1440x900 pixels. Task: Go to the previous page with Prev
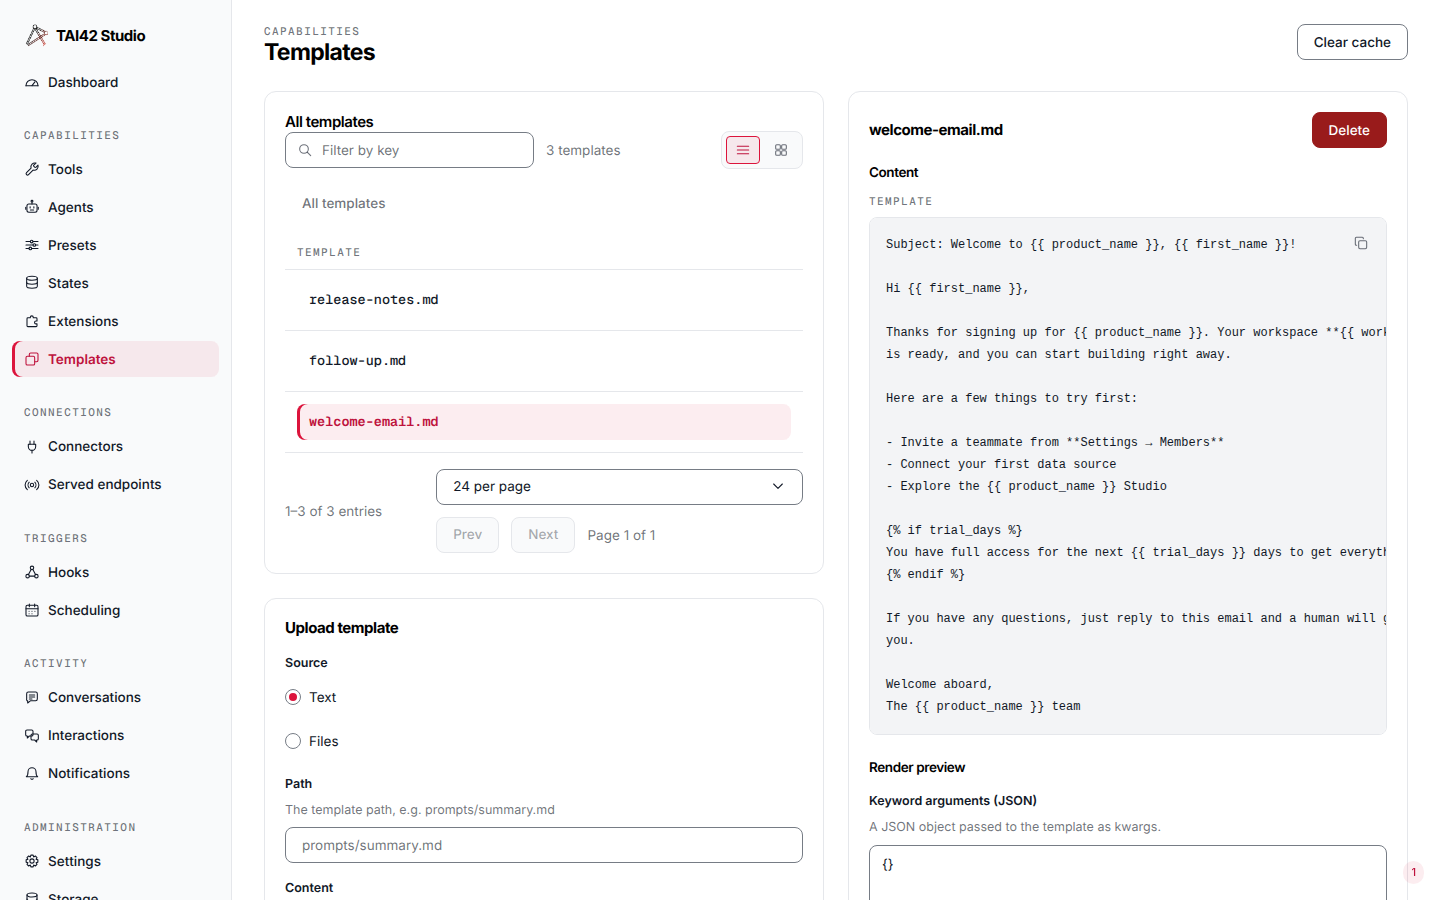pos(467,535)
